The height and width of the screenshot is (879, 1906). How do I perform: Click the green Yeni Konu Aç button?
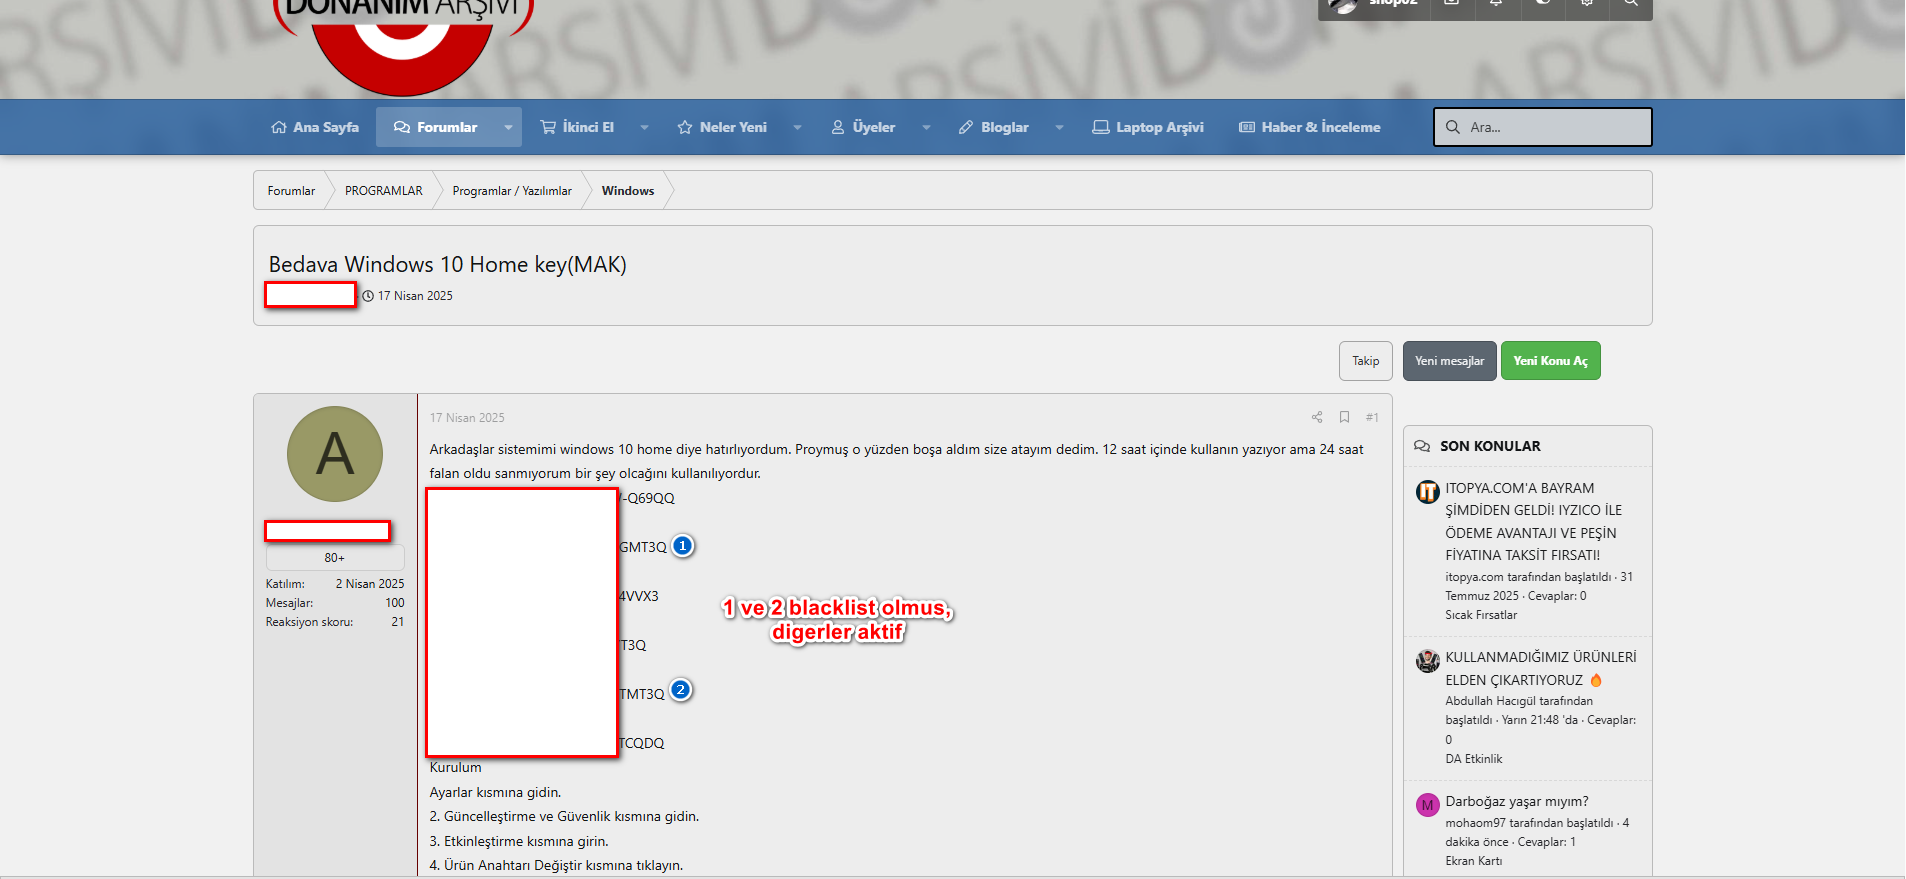click(x=1551, y=361)
